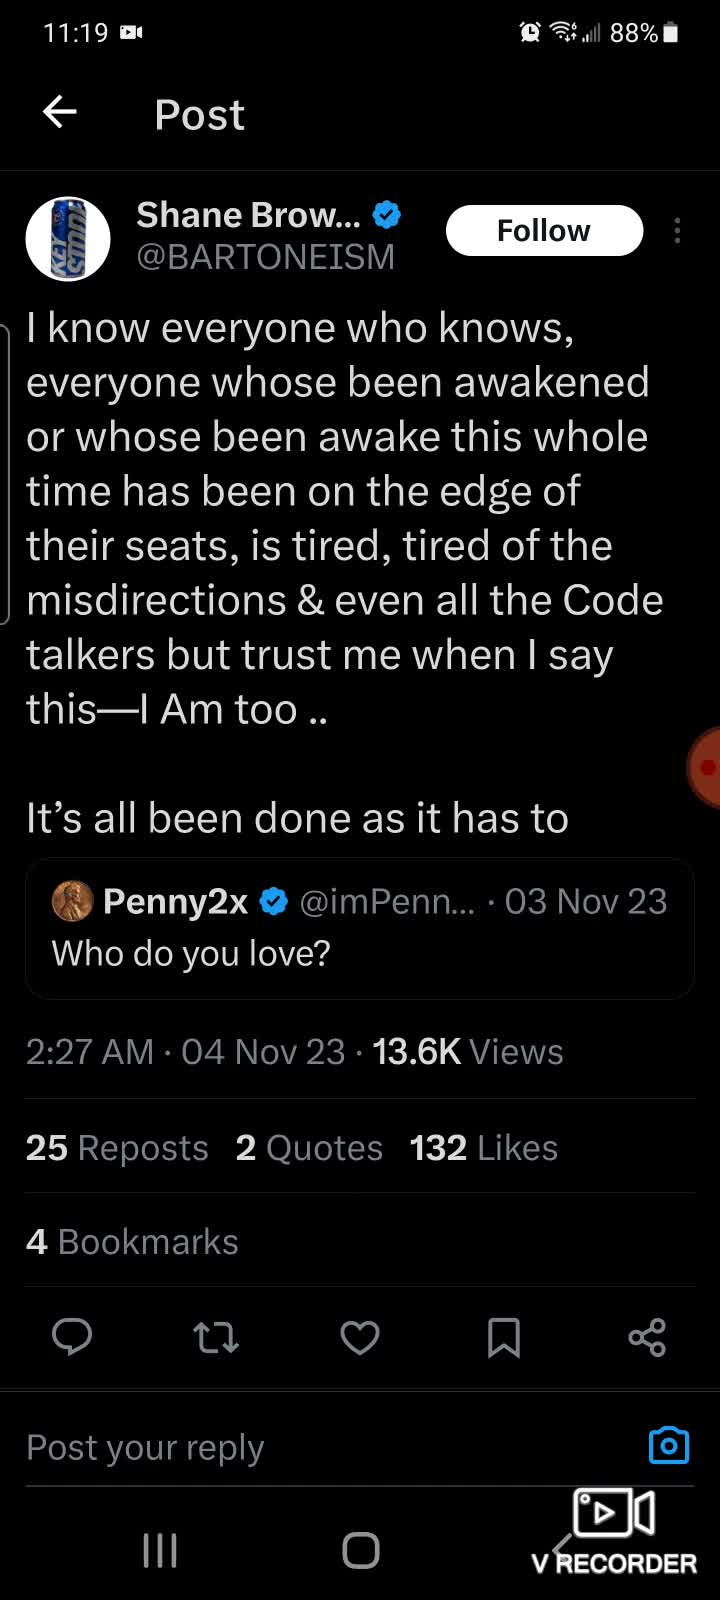Open the 2 Quotes list

coord(309,1148)
